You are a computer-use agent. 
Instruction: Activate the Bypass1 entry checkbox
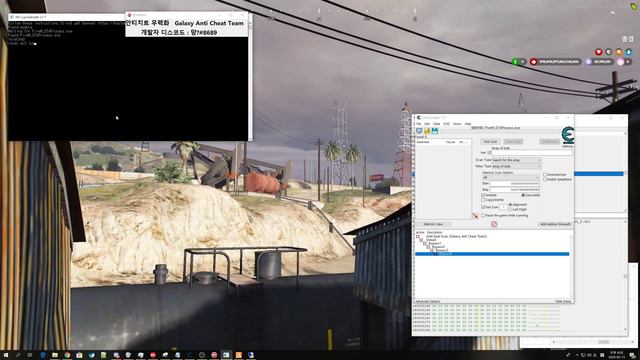click(x=424, y=243)
